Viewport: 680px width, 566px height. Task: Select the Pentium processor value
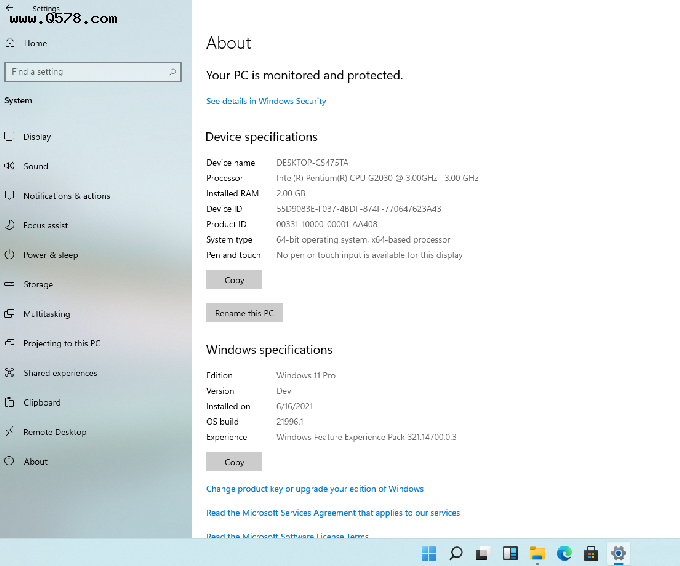(x=377, y=178)
